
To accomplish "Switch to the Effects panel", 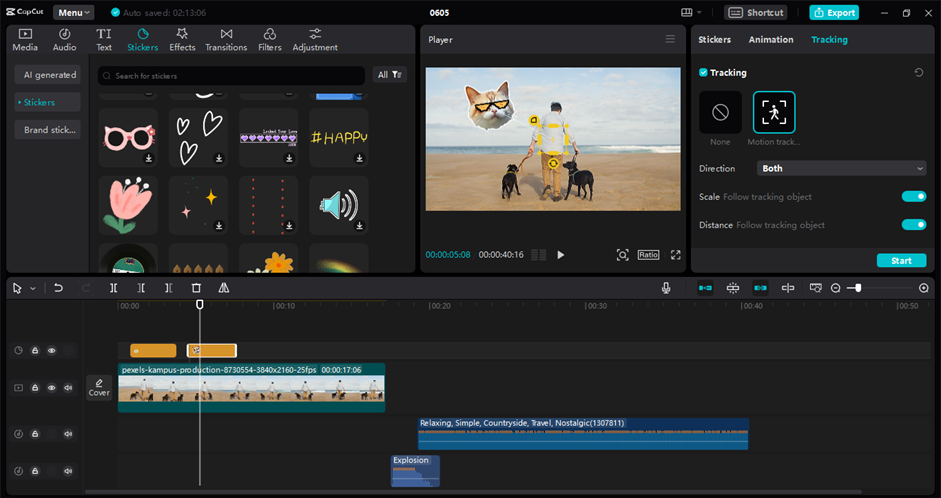I will (182, 40).
